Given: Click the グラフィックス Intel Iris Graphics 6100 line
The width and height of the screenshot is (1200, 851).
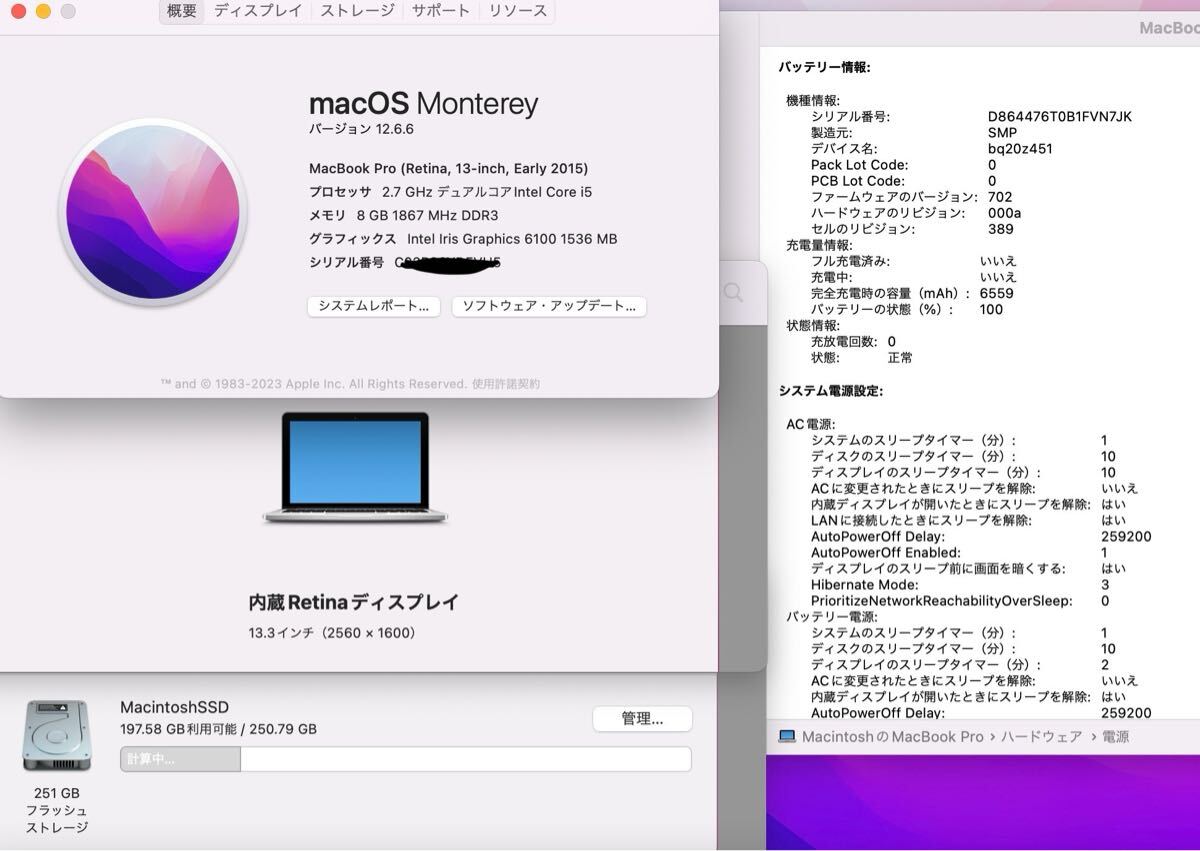Looking at the screenshot, I should (463, 239).
